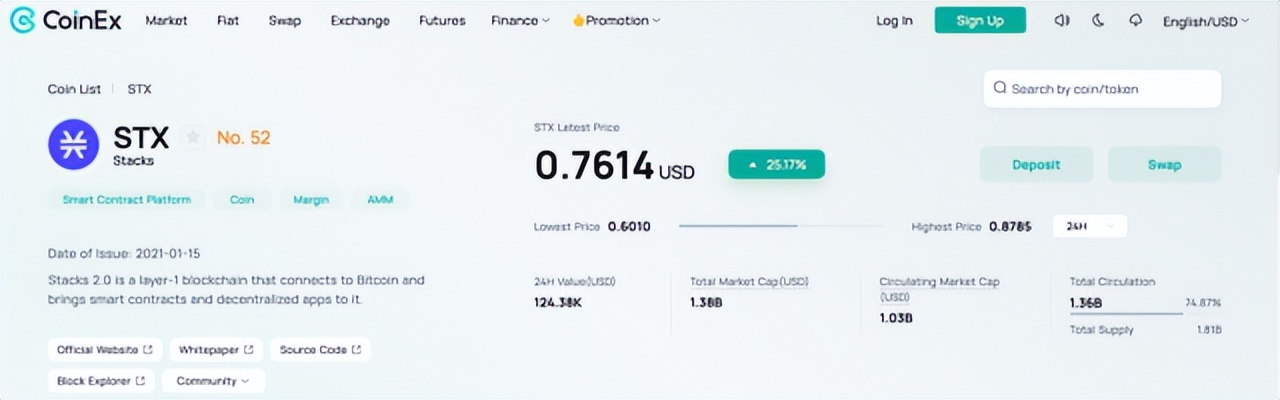Expand the Community dropdown
Image resolution: width=1280 pixels, height=400 pixels.
pyautogui.click(x=212, y=381)
